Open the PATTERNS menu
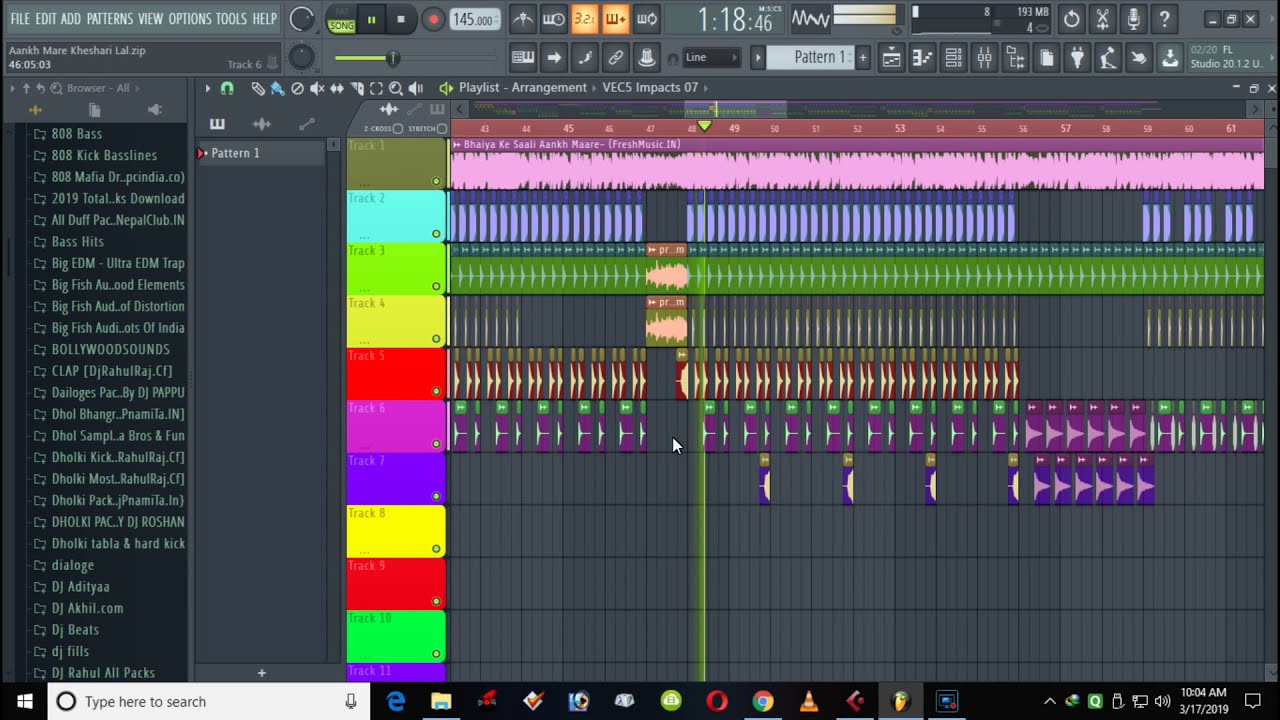 [x=109, y=19]
